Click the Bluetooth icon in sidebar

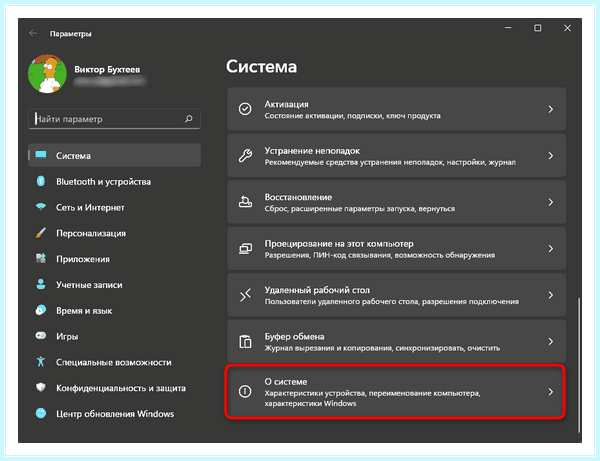[x=41, y=181]
